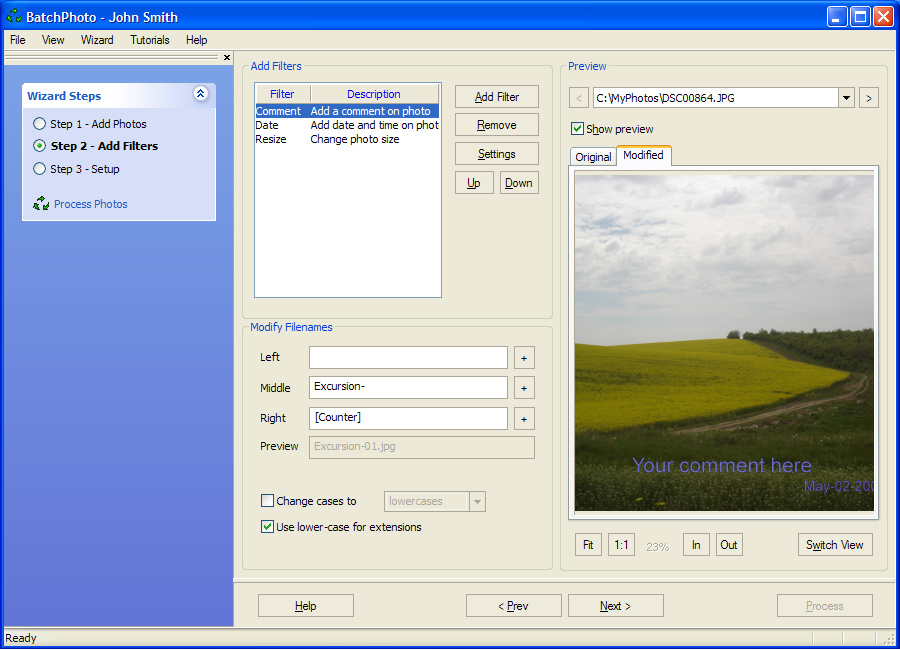Click the + button beside Left field

point(524,358)
